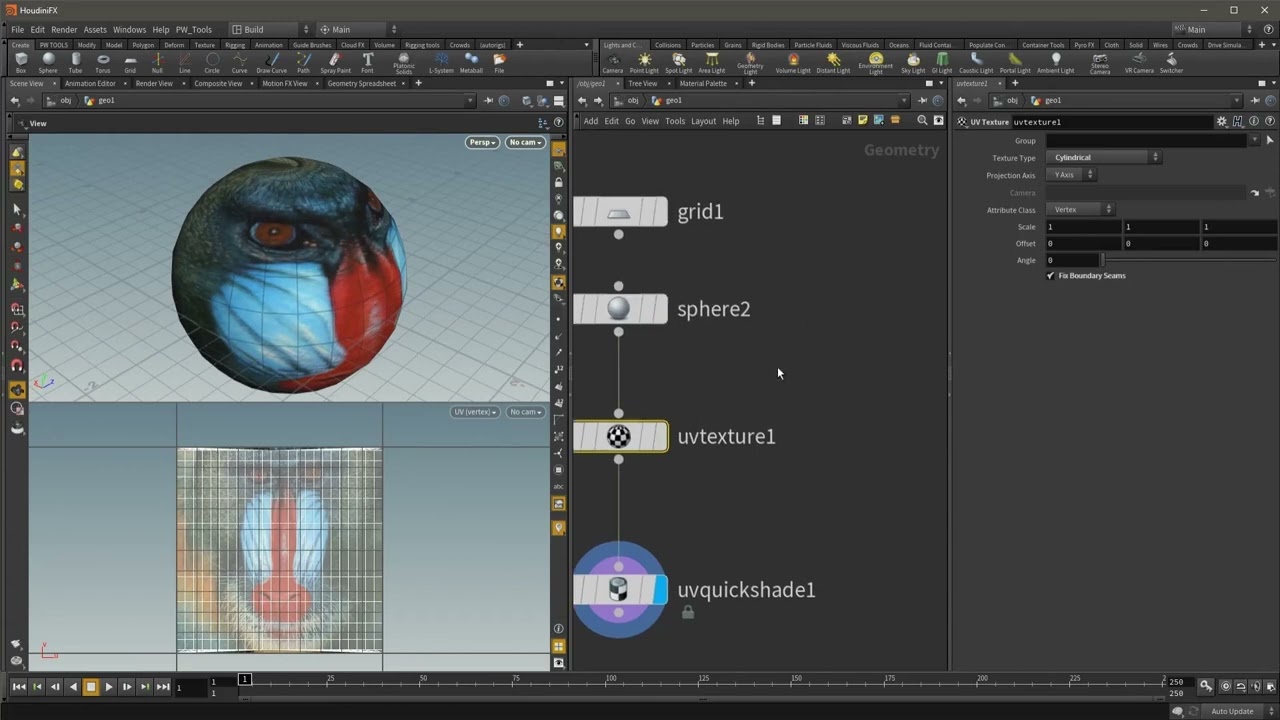Add a VR Camera from the shelf
Image resolution: width=1280 pixels, height=720 pixels.
tap(1139, 63)
